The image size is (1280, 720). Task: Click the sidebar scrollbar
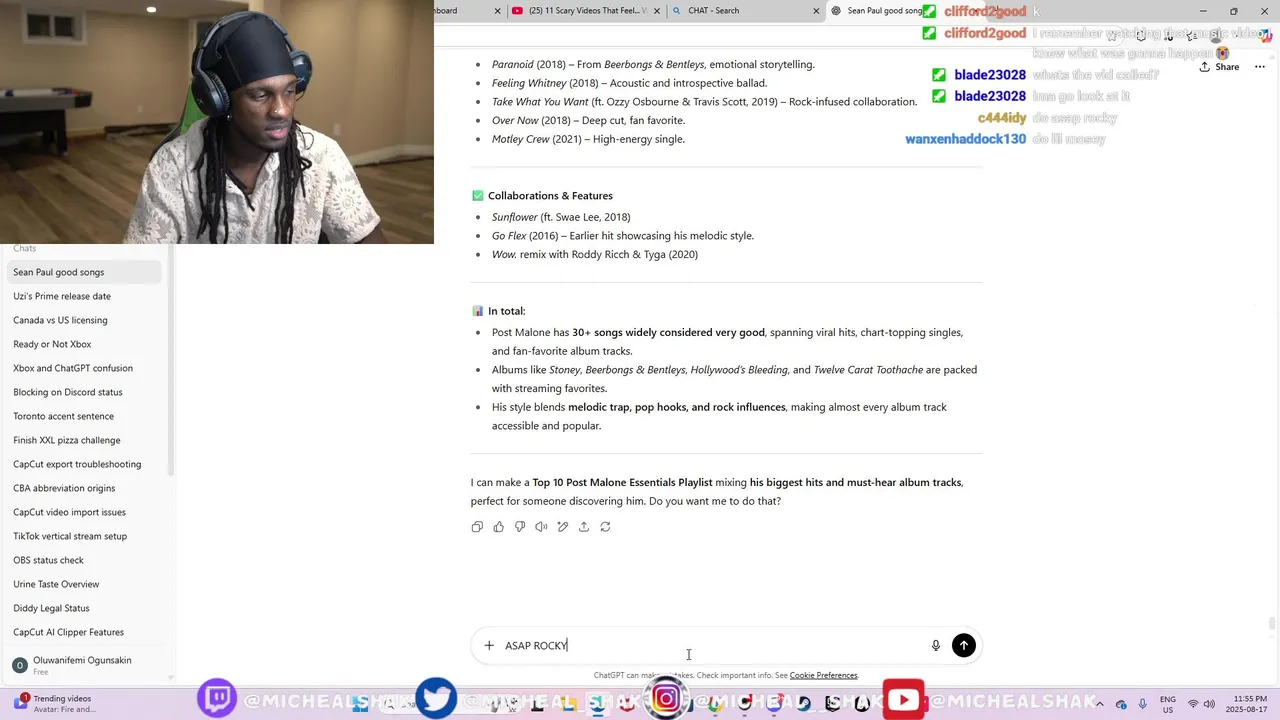pos(170,360)
